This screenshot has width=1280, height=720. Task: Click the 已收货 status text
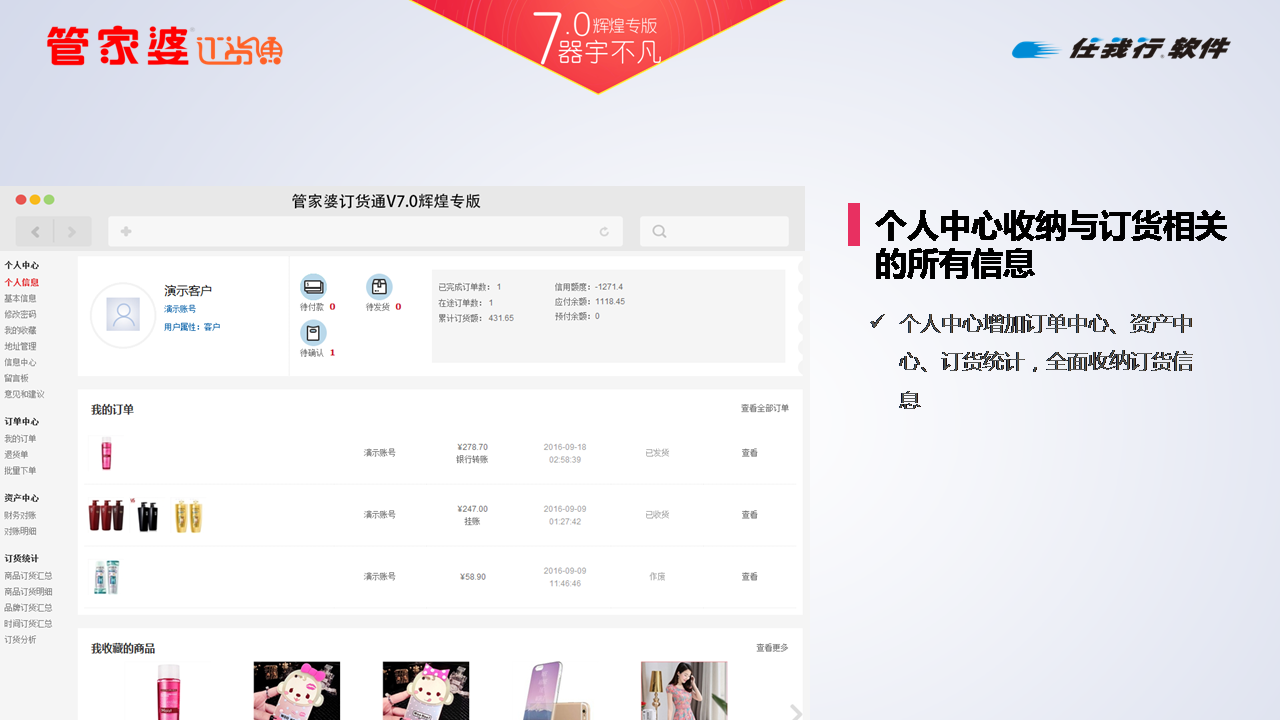[x=657, y=515]
